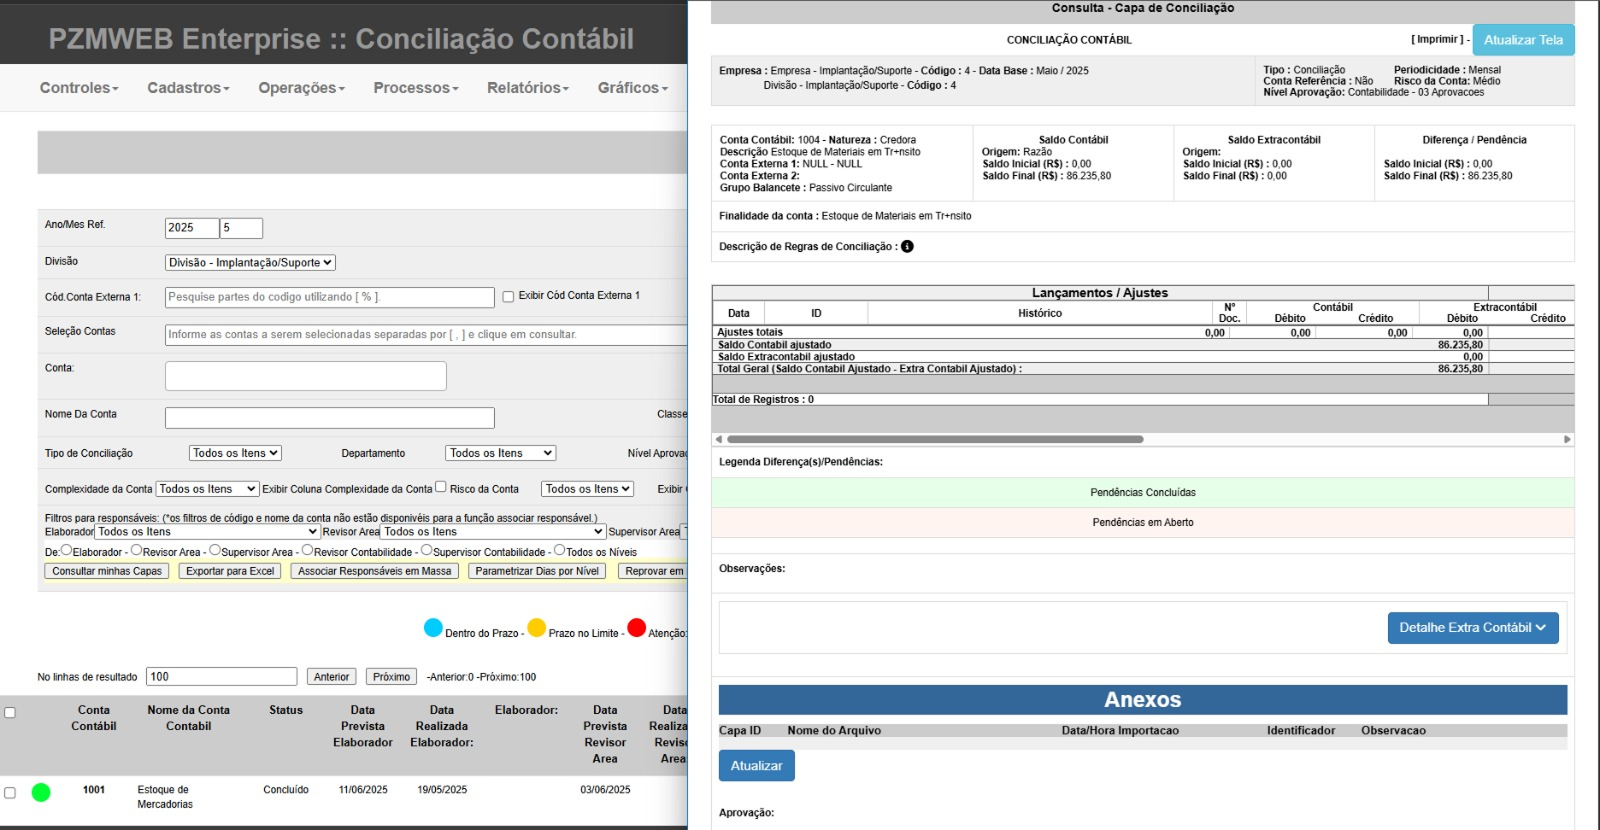1600x830 pixels.
Task: Tick the checkbox for row 1001
Action: (x=10, y=793)
